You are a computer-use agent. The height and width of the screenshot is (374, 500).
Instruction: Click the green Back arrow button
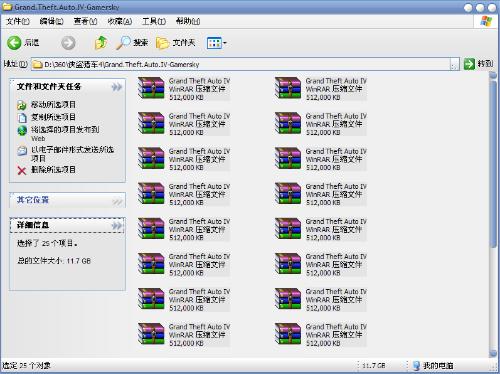point(14,43)
